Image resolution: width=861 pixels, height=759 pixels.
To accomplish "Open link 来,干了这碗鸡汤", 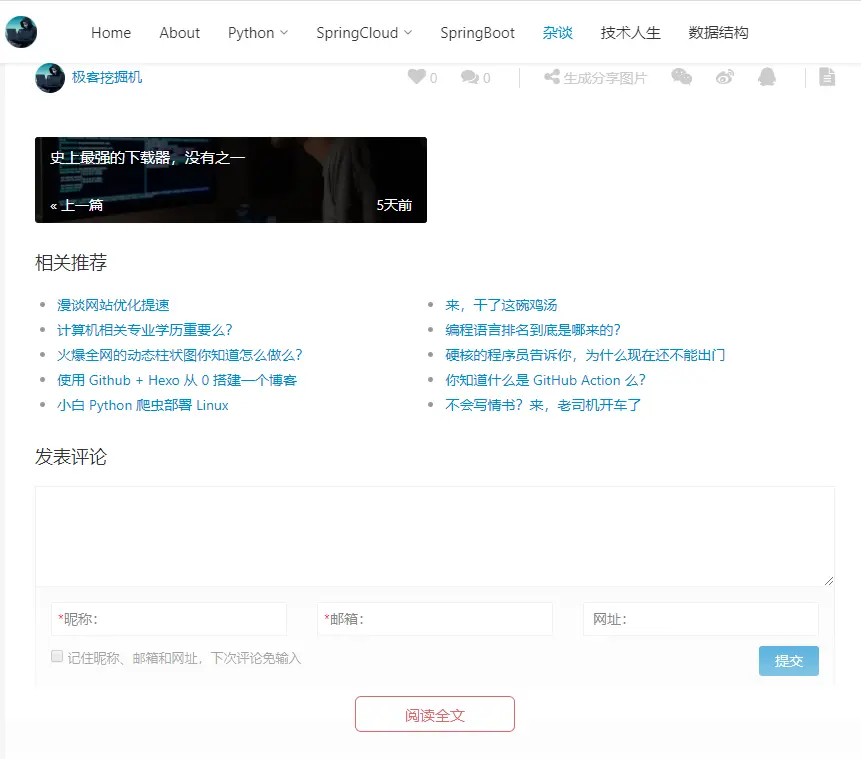I will coord(501,305).
